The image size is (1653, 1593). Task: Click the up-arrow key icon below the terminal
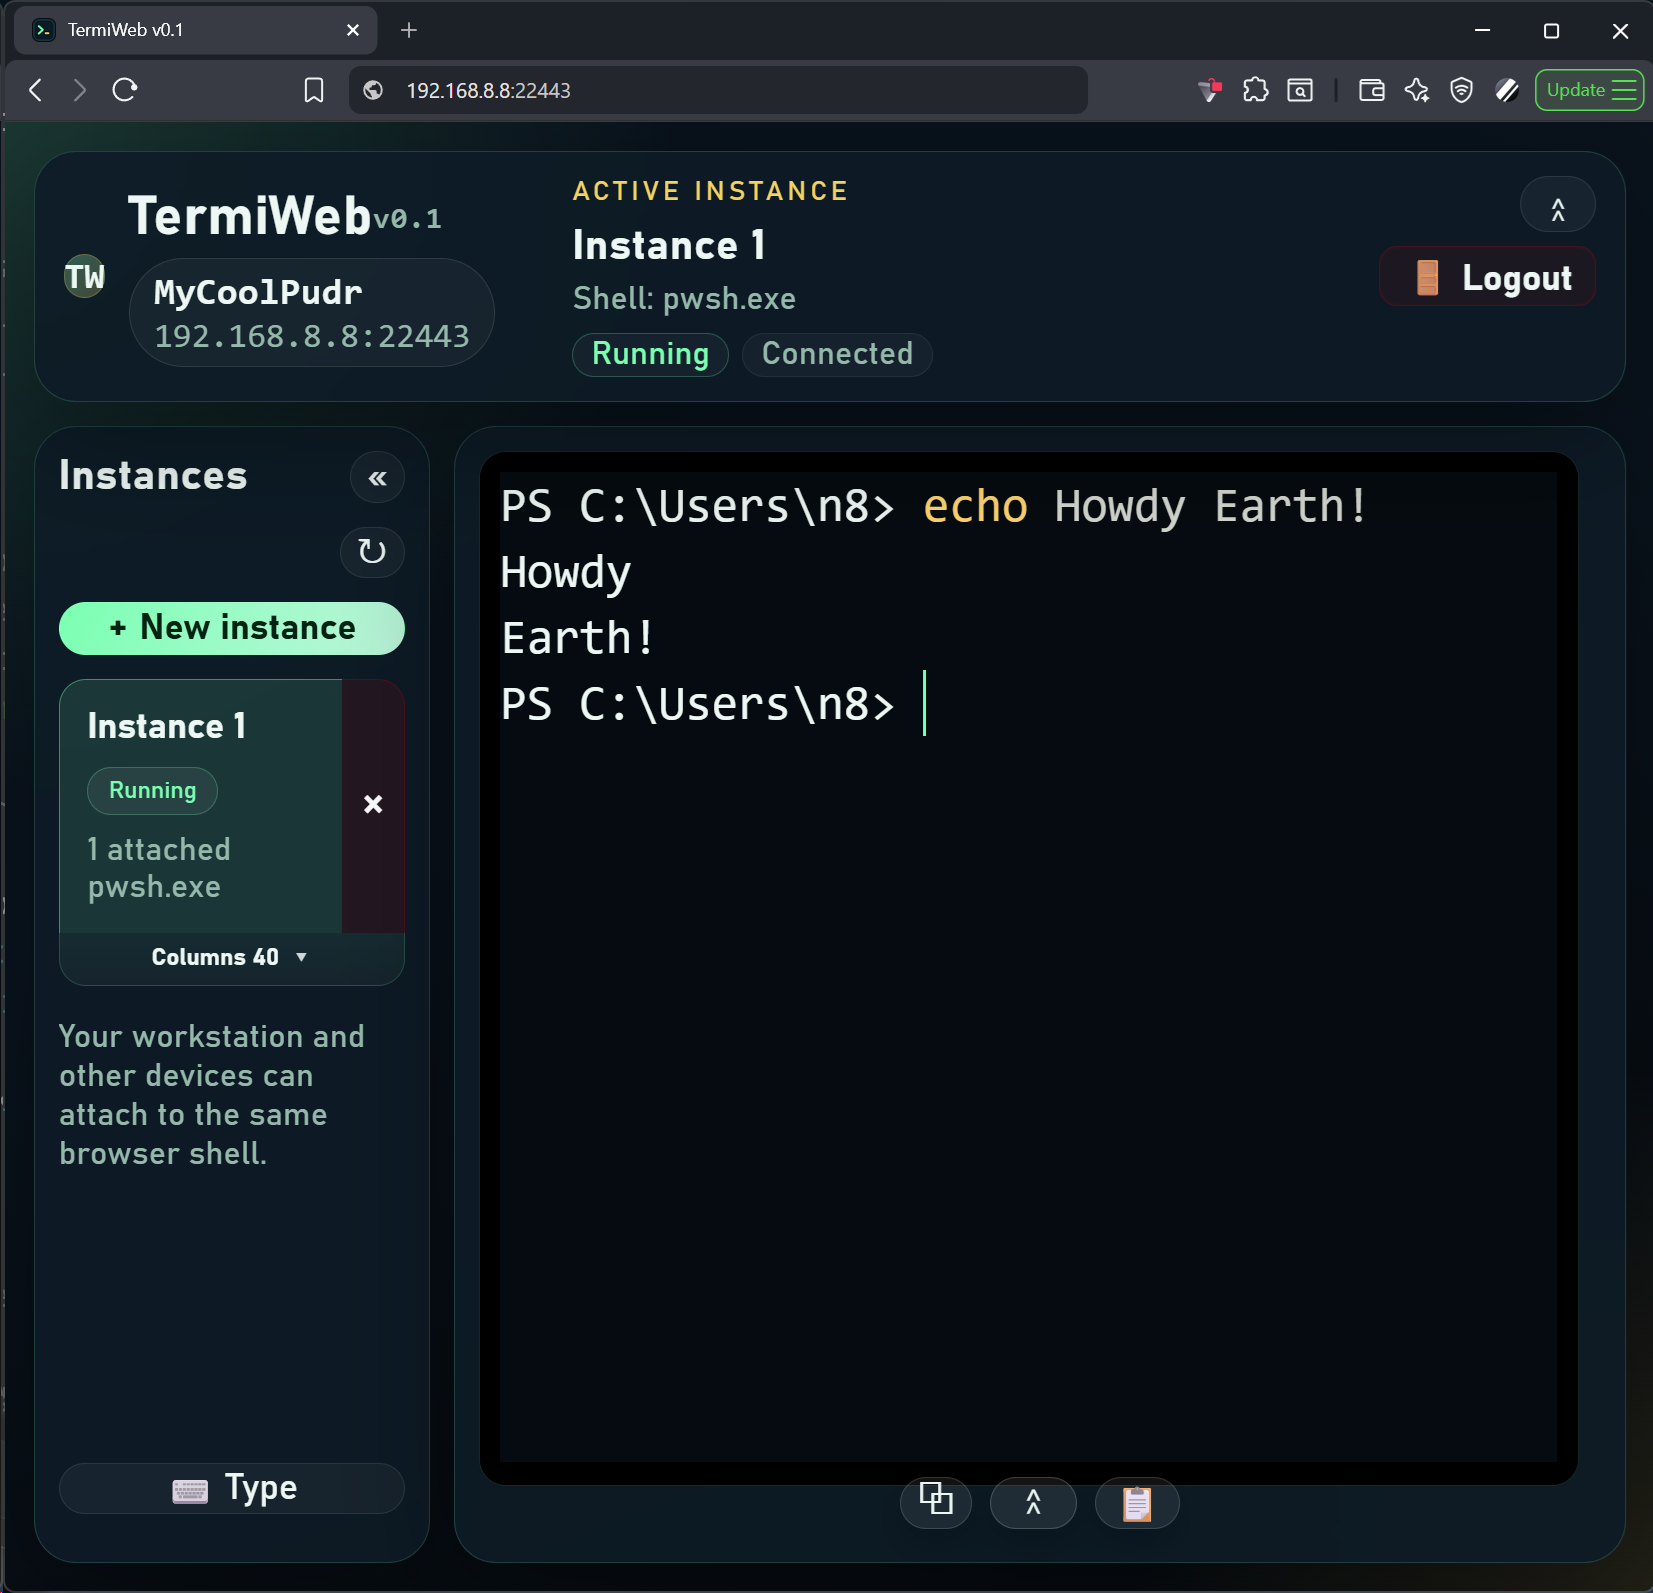1033,1502
